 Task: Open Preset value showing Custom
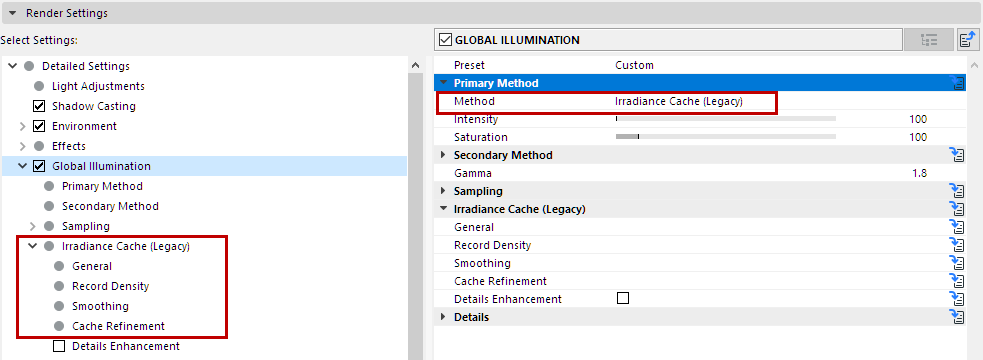point(634,65)
